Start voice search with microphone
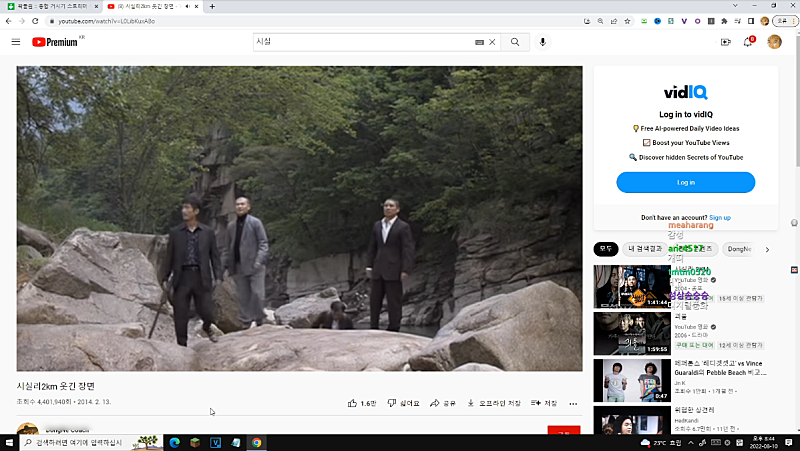Viewport: 800px width, 451px height. coord(542,42)
